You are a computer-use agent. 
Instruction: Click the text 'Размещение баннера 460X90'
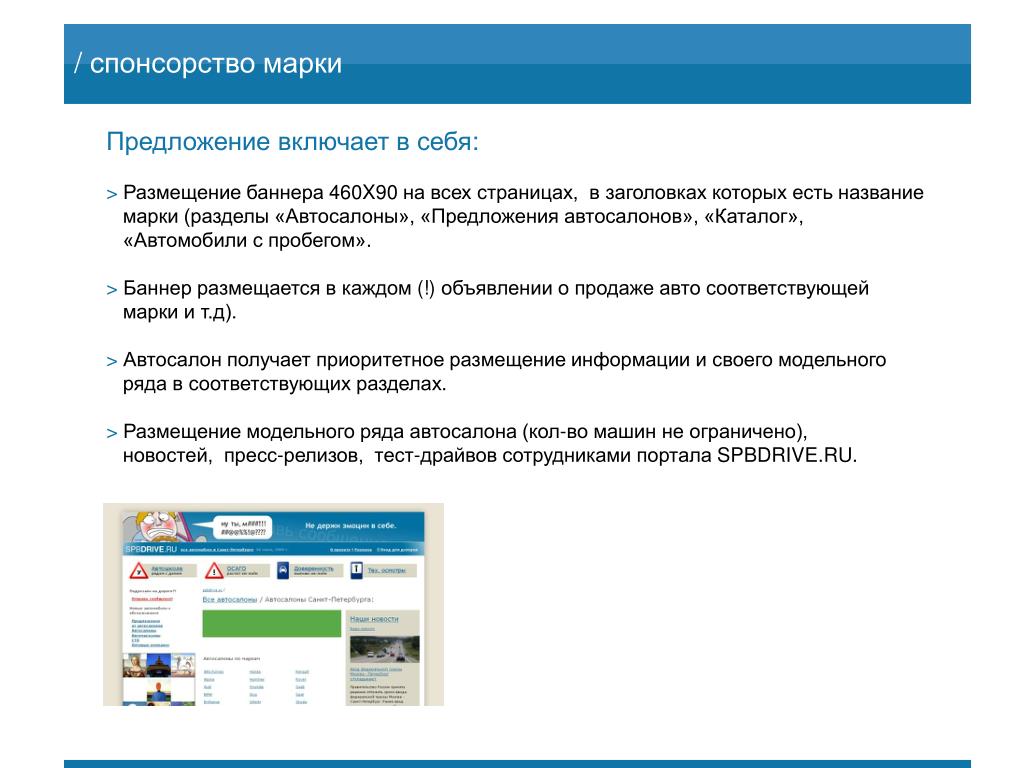260,193
